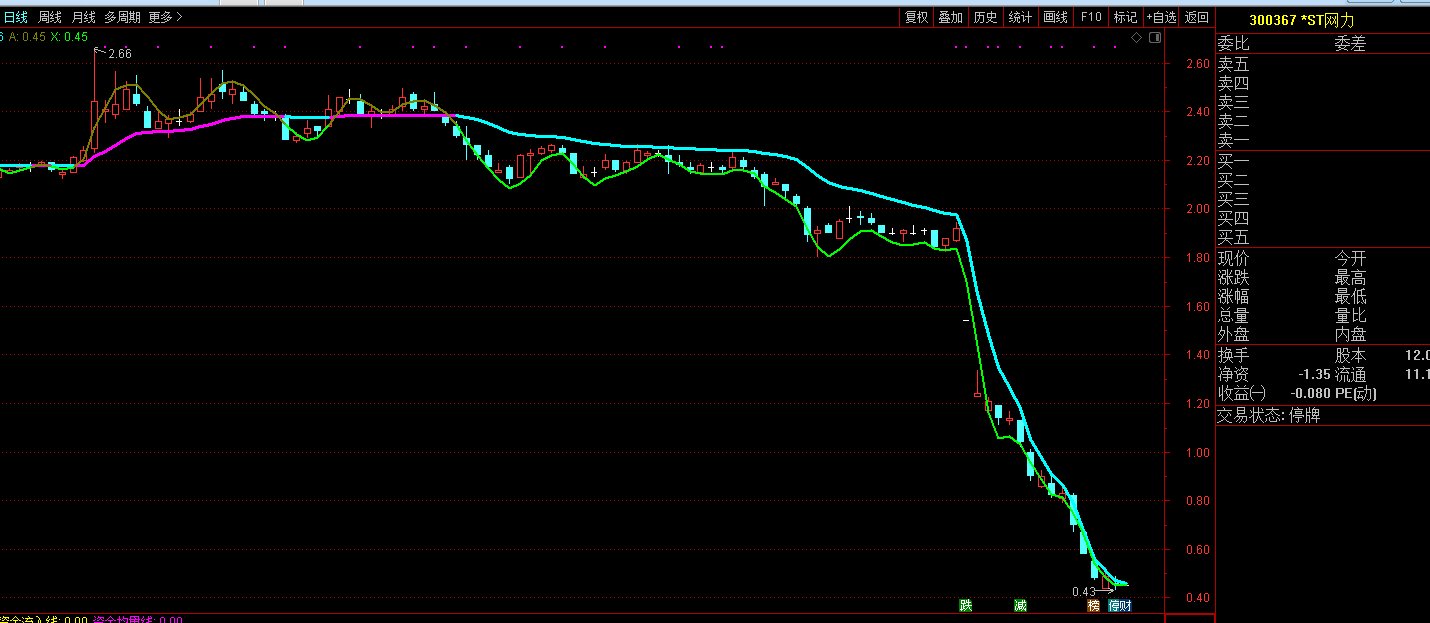Click the green 跌 event marker

point(965,605)
